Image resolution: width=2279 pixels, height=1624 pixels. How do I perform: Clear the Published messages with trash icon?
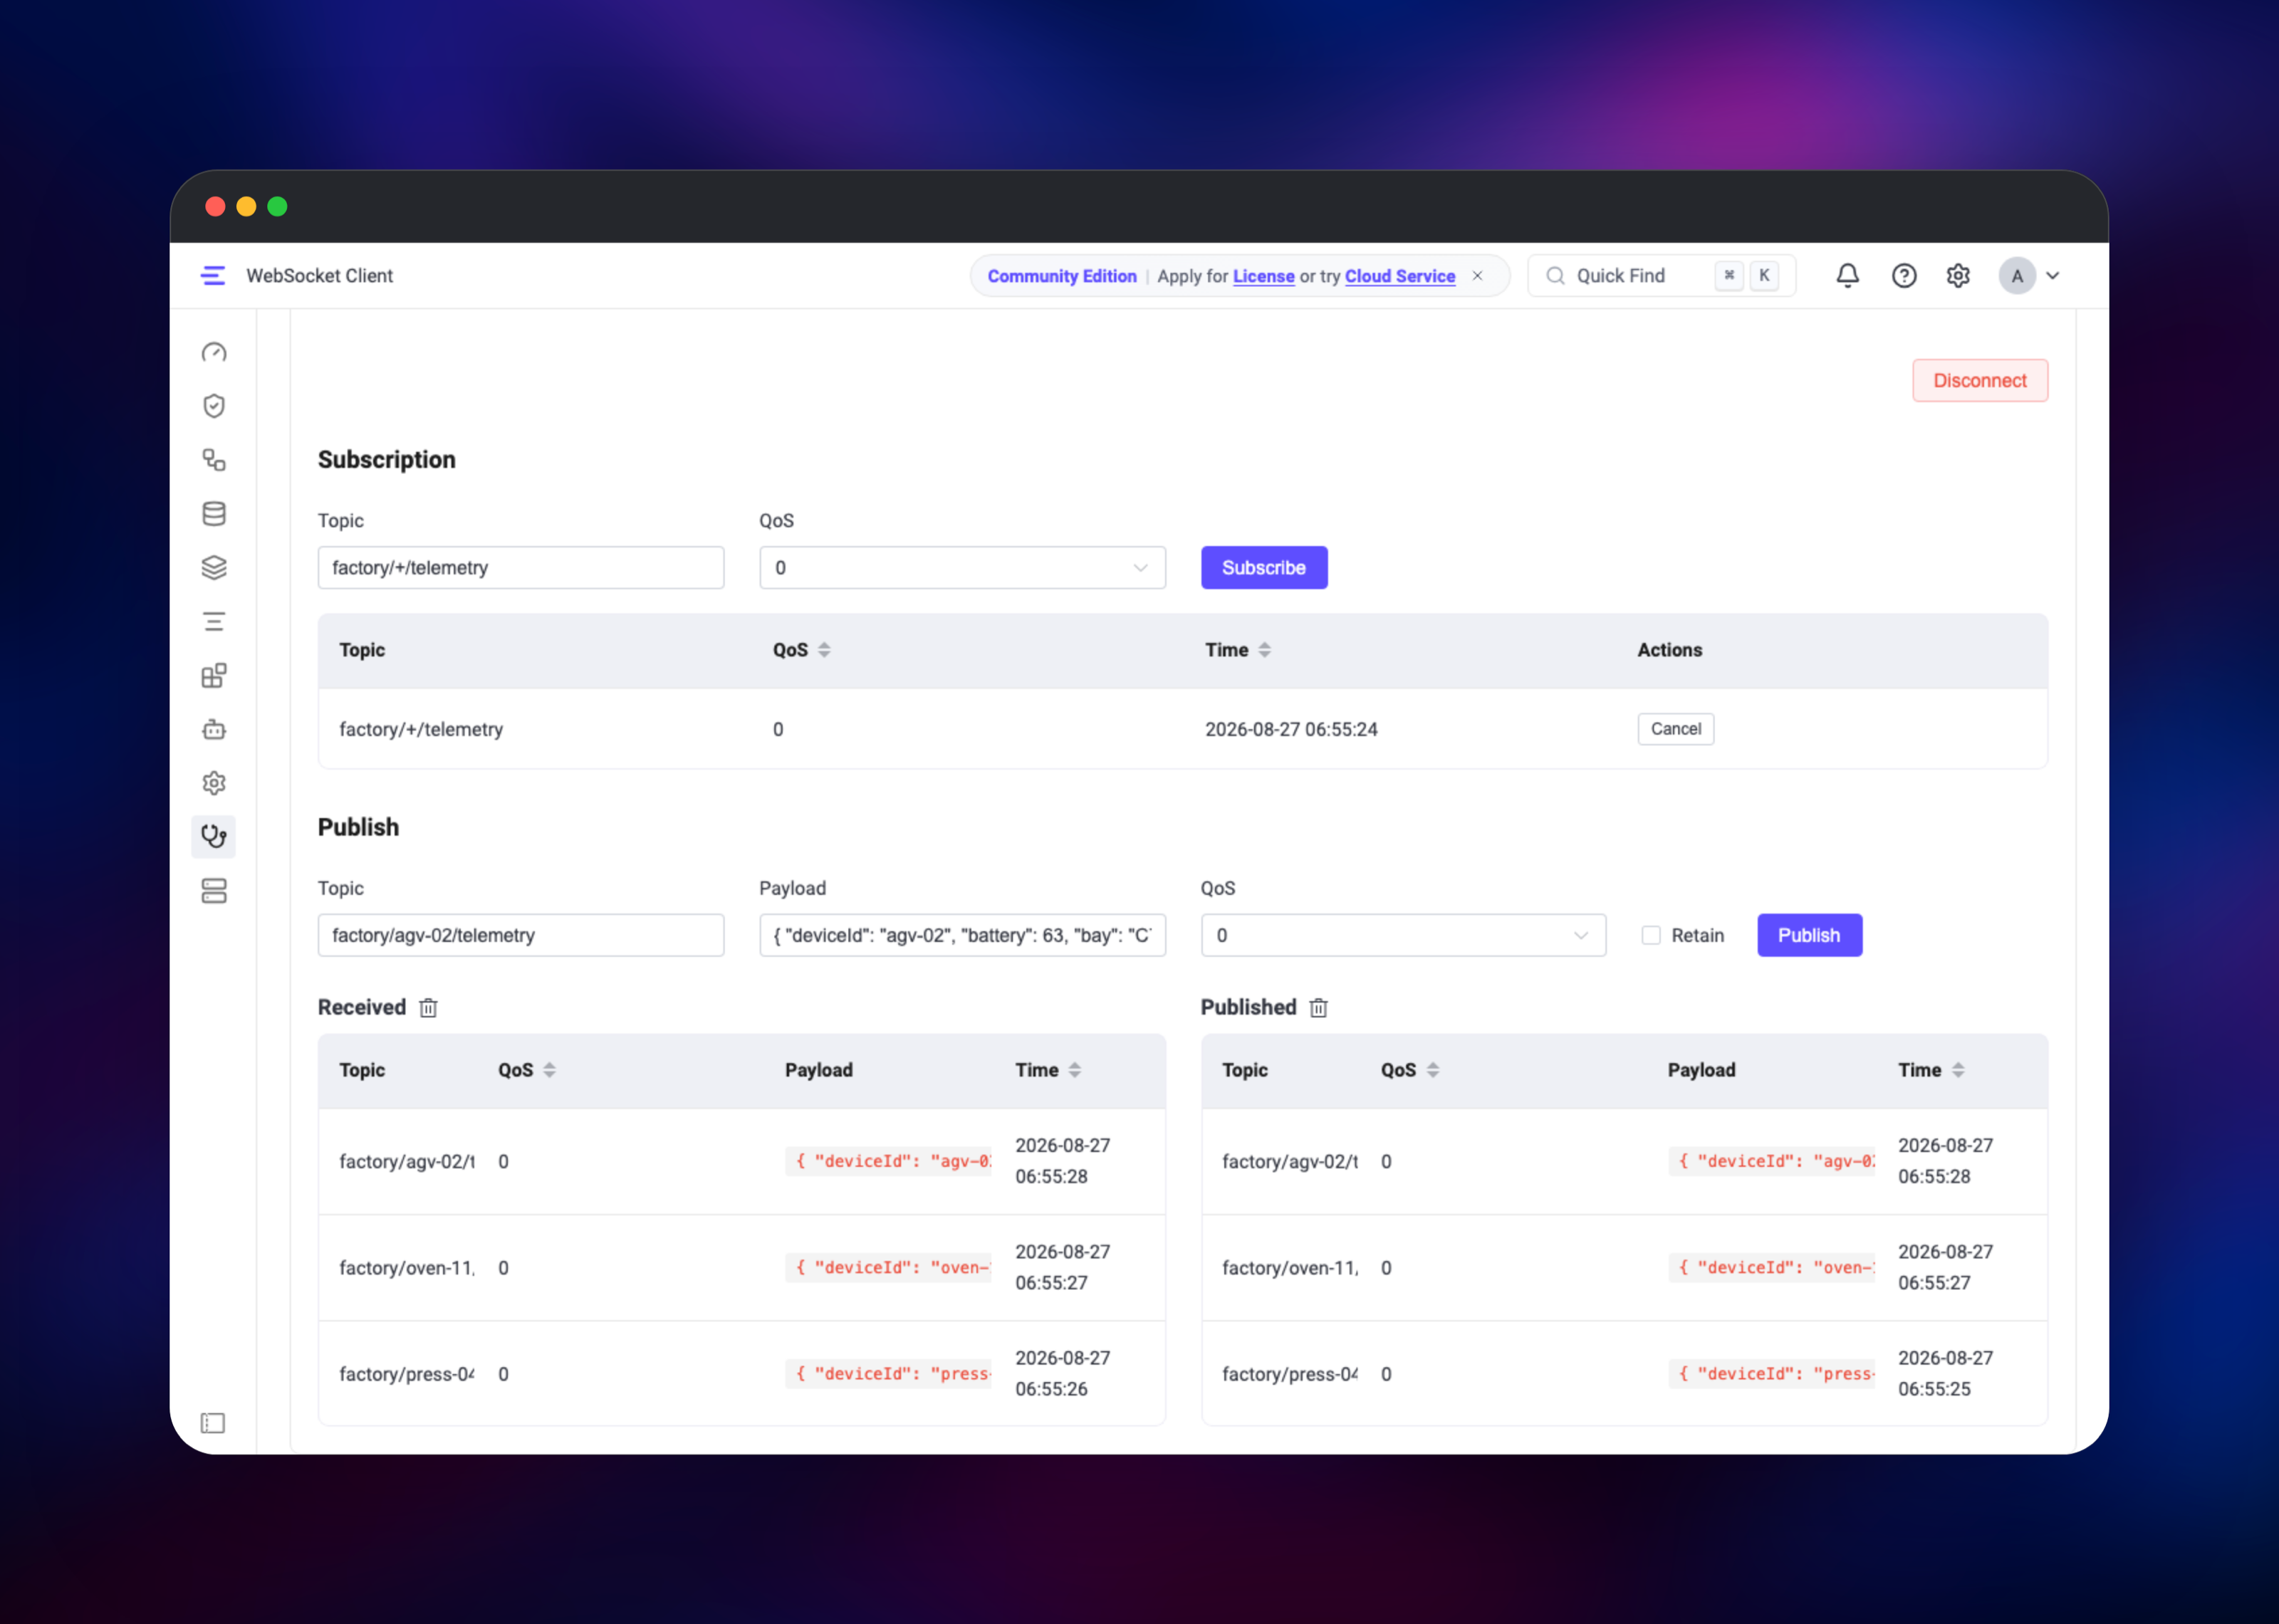tap(1318, 1008)
